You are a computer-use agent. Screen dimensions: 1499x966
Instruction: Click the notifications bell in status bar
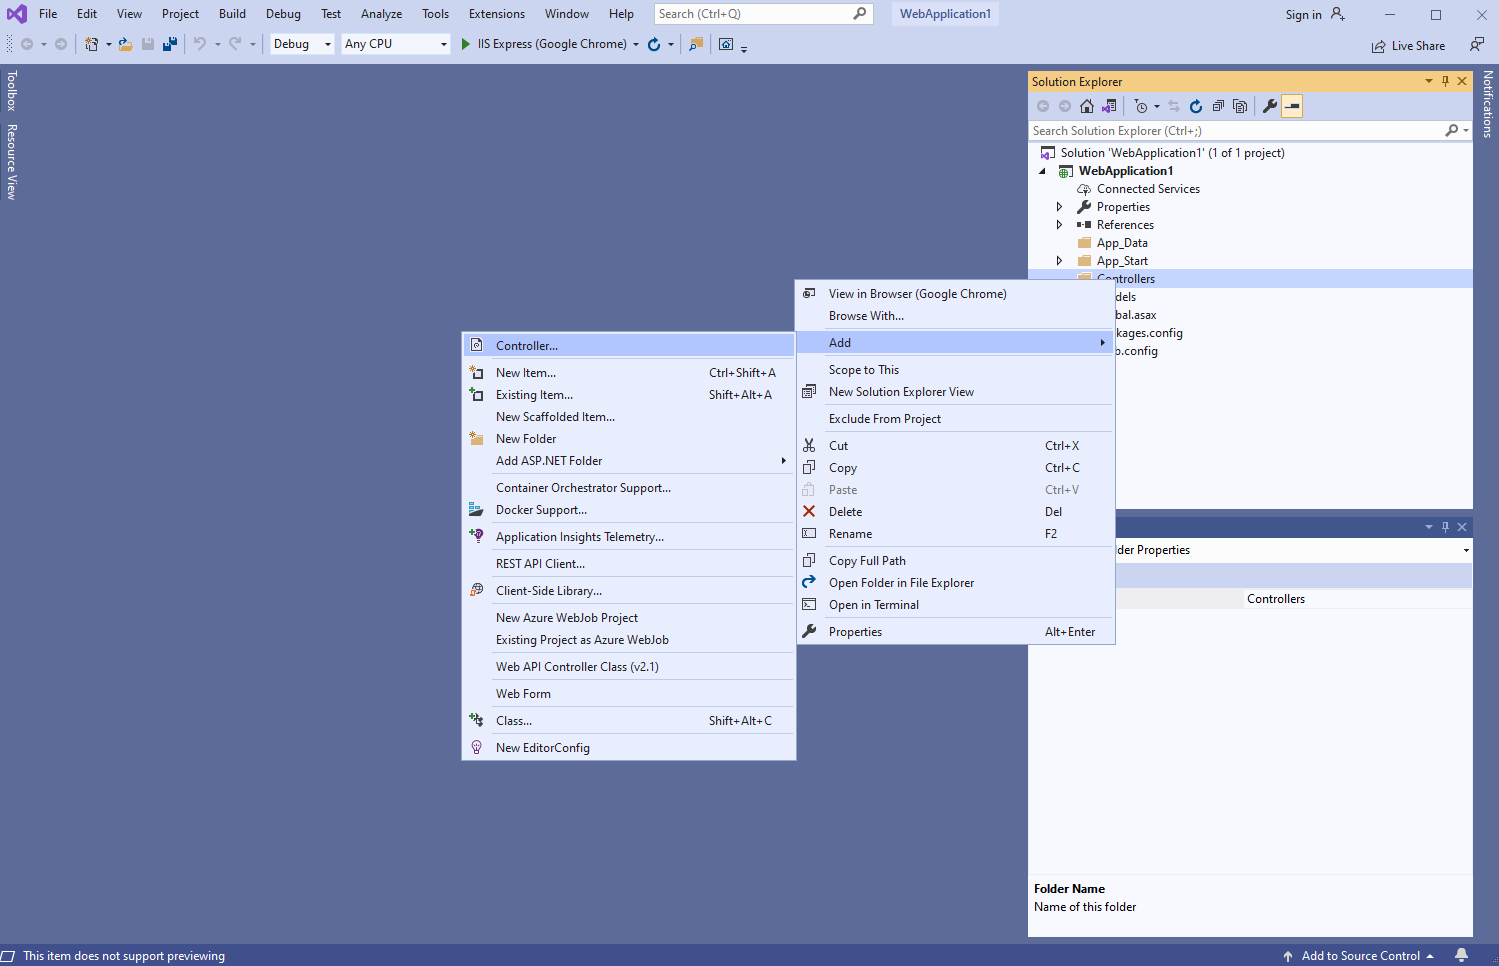click(1461, 955)
